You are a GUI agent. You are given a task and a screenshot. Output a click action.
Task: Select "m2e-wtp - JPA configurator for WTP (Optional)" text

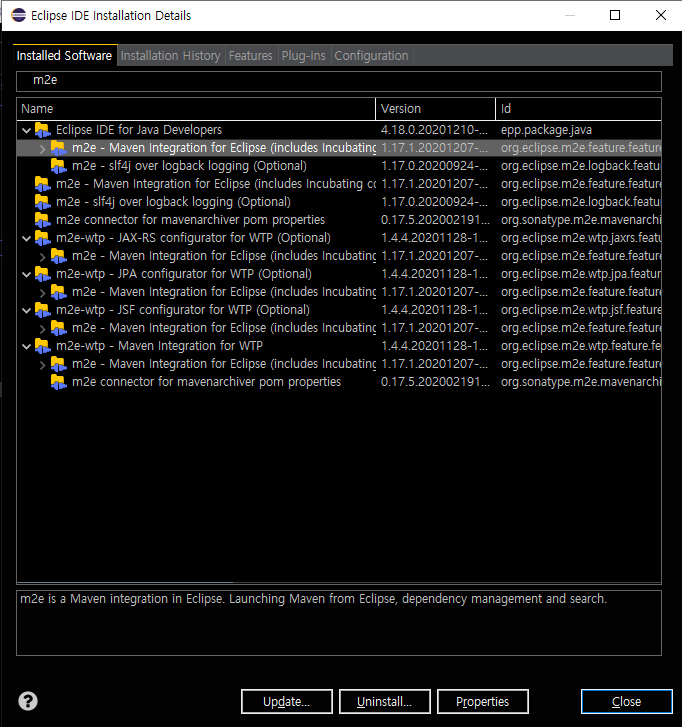tap(184, 274)
